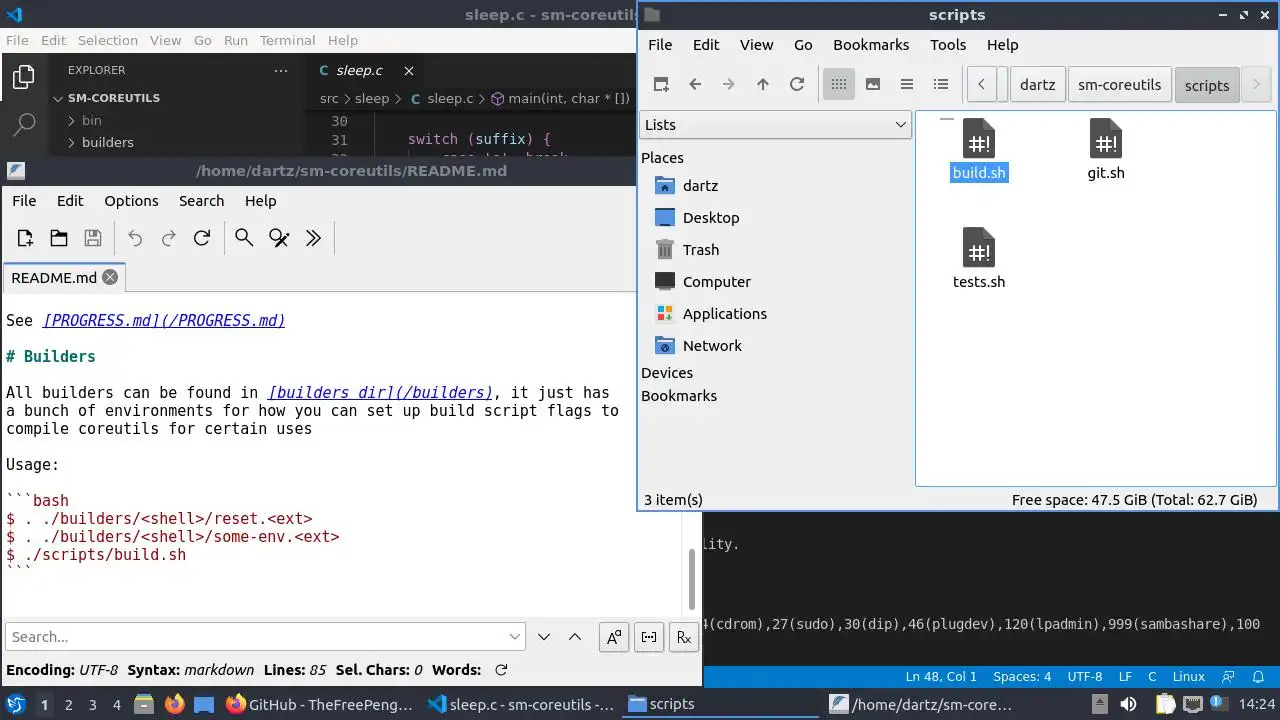Open the dartz home folder in Places
Viewport: 1280px width, 720px height.
(x=700, y=186)
